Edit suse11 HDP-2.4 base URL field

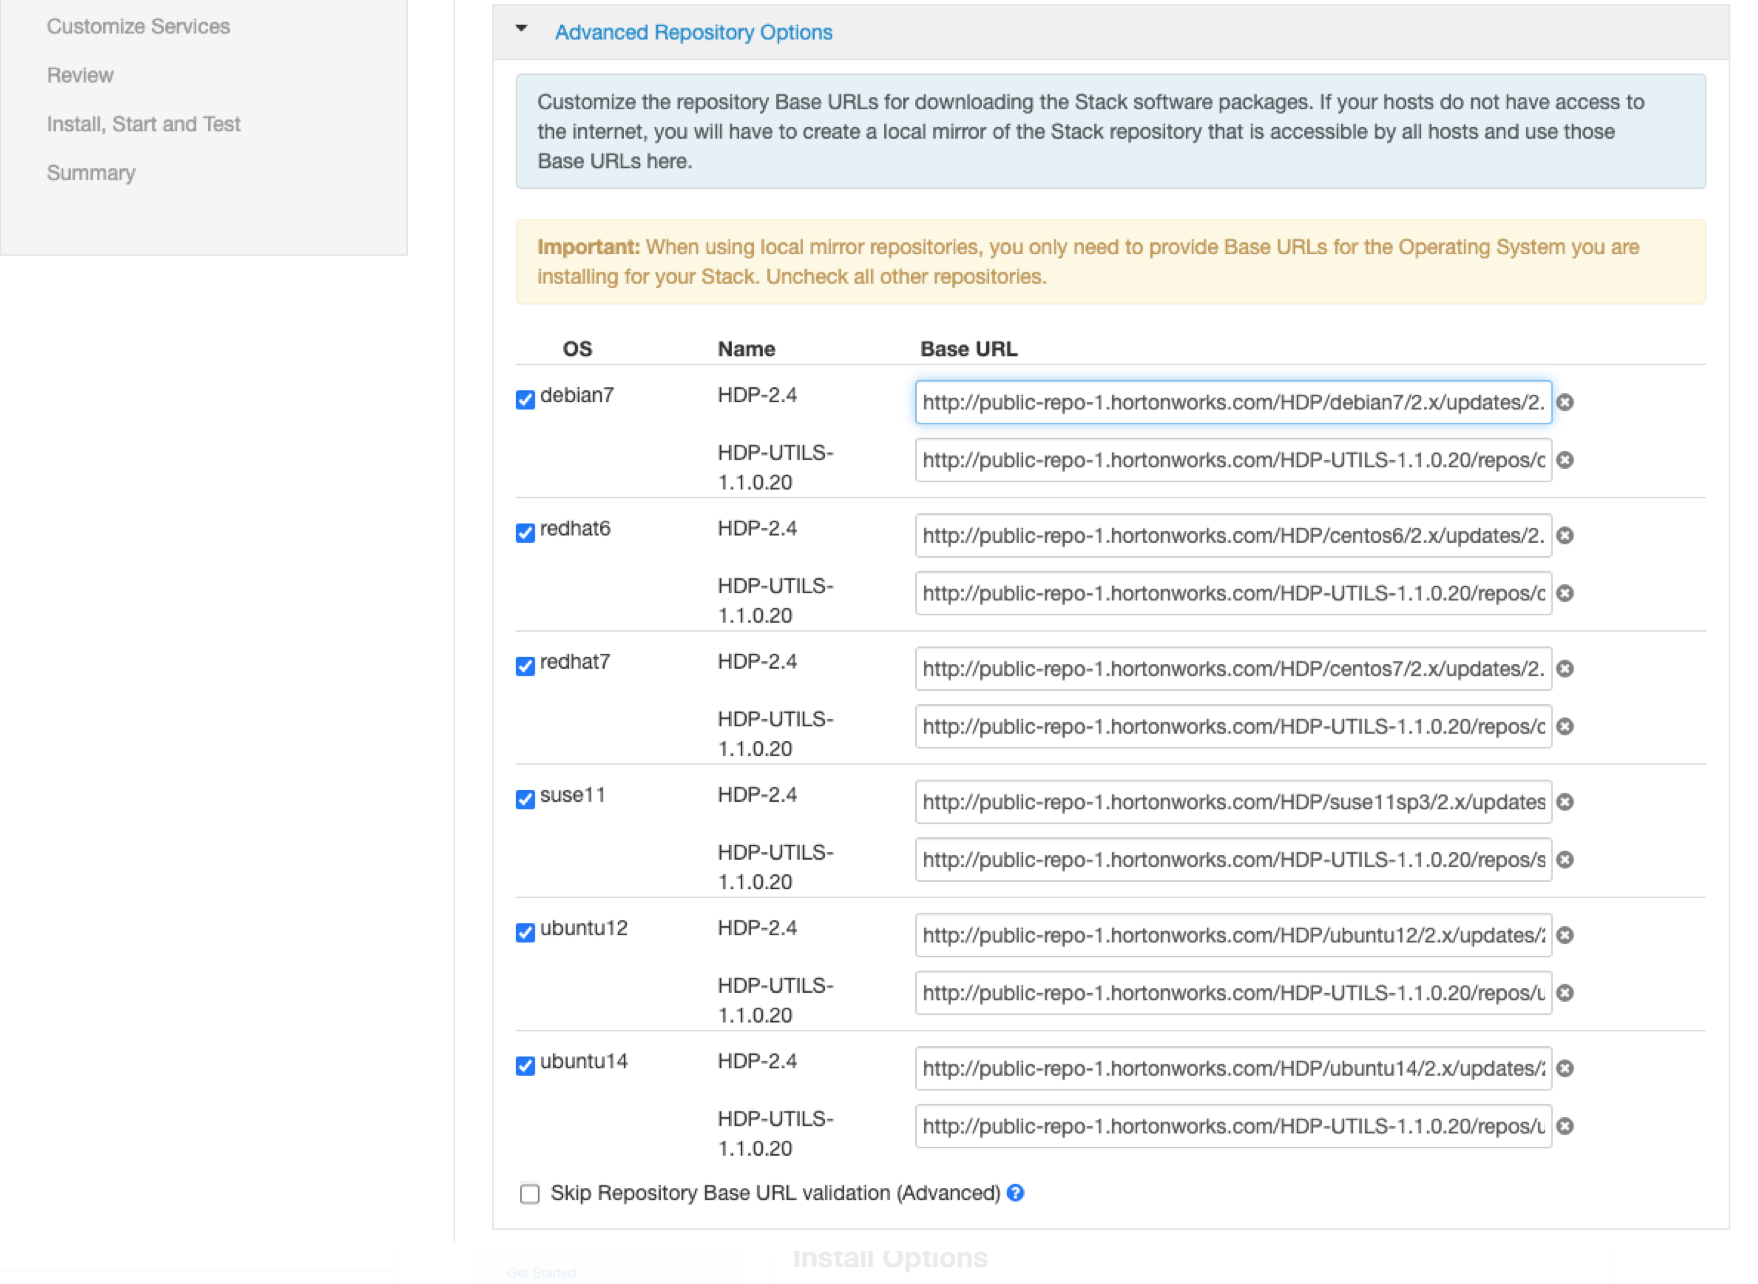pyautogui.click(x=1233, y=802)
